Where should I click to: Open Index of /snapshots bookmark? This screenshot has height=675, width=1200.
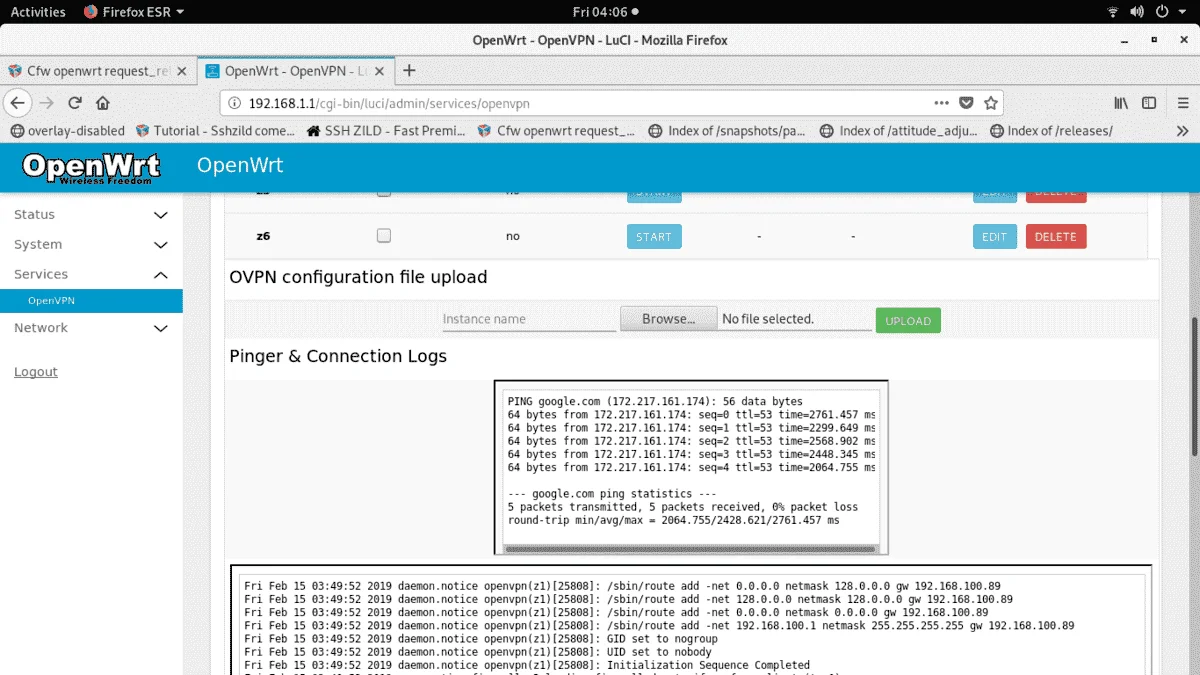coord(727,131)
